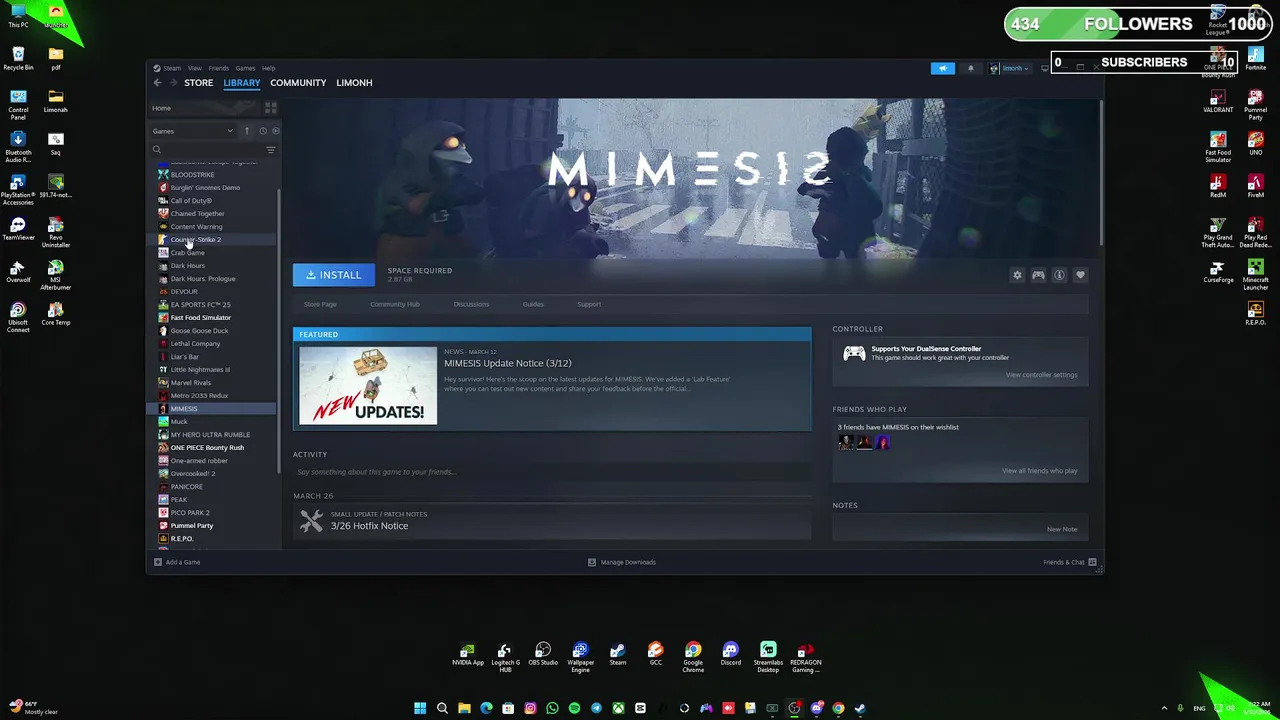Click the Big Picture mode monitor icon

tap(1045, 68)
